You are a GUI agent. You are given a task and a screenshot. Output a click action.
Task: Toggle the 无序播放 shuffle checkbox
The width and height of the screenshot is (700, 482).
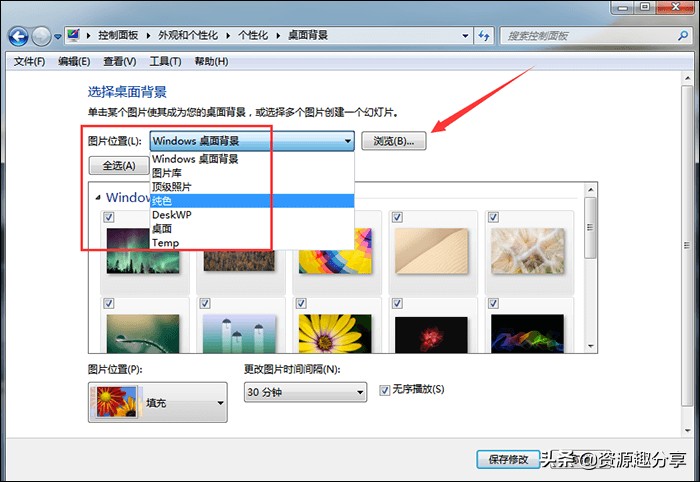point(385,389)
